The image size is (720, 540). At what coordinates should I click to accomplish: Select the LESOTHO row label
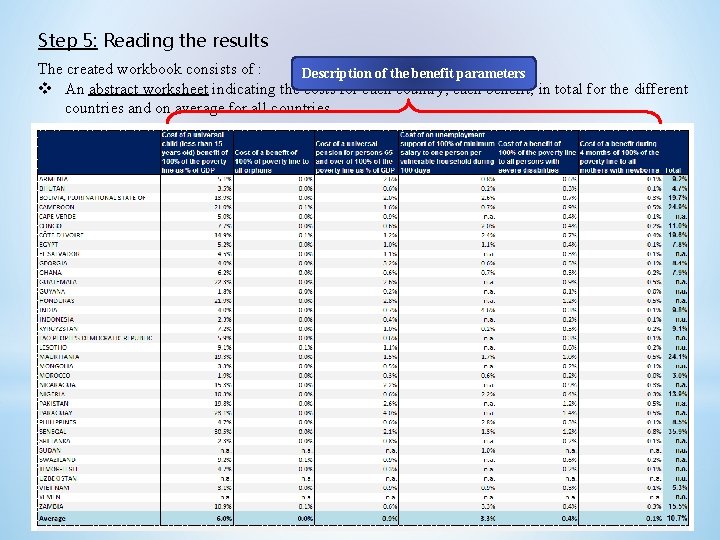click(53, 347)
